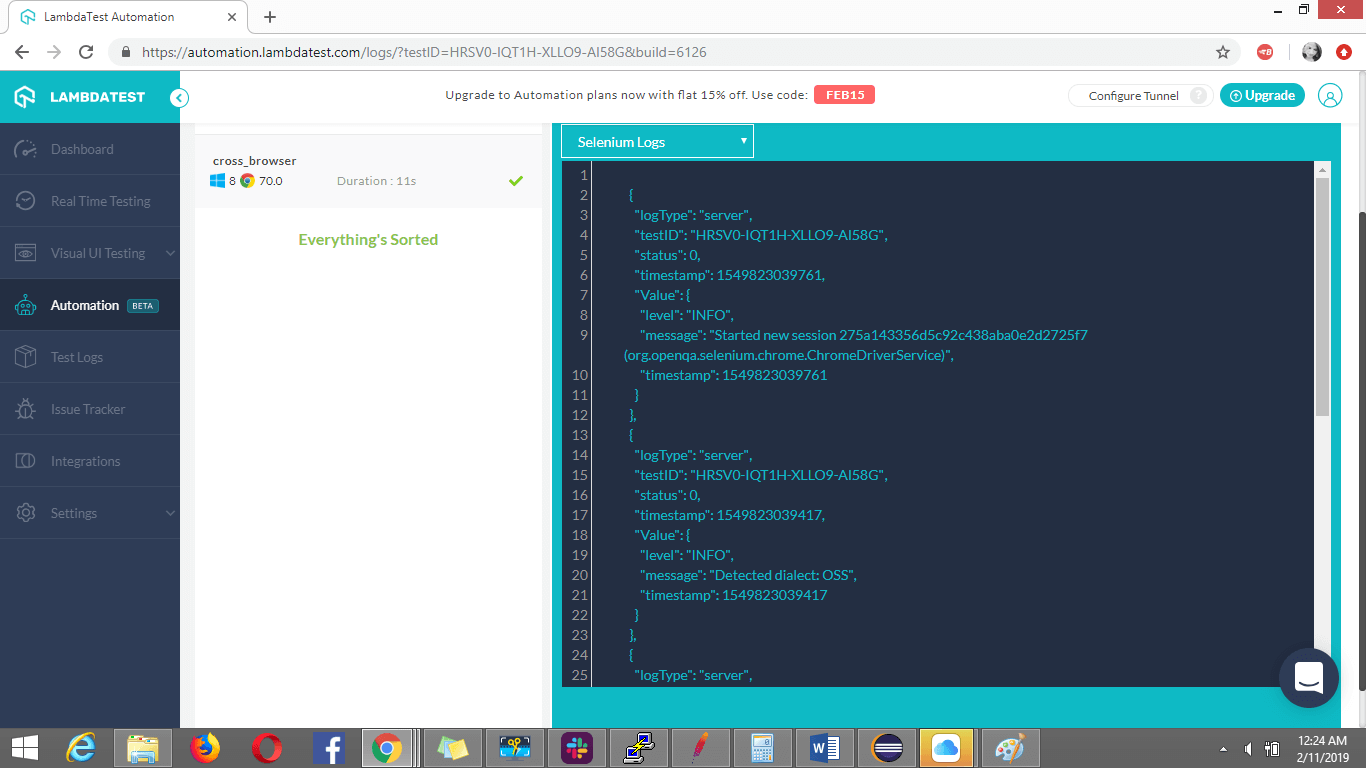Open Word from taskbar

click(825, 747)
